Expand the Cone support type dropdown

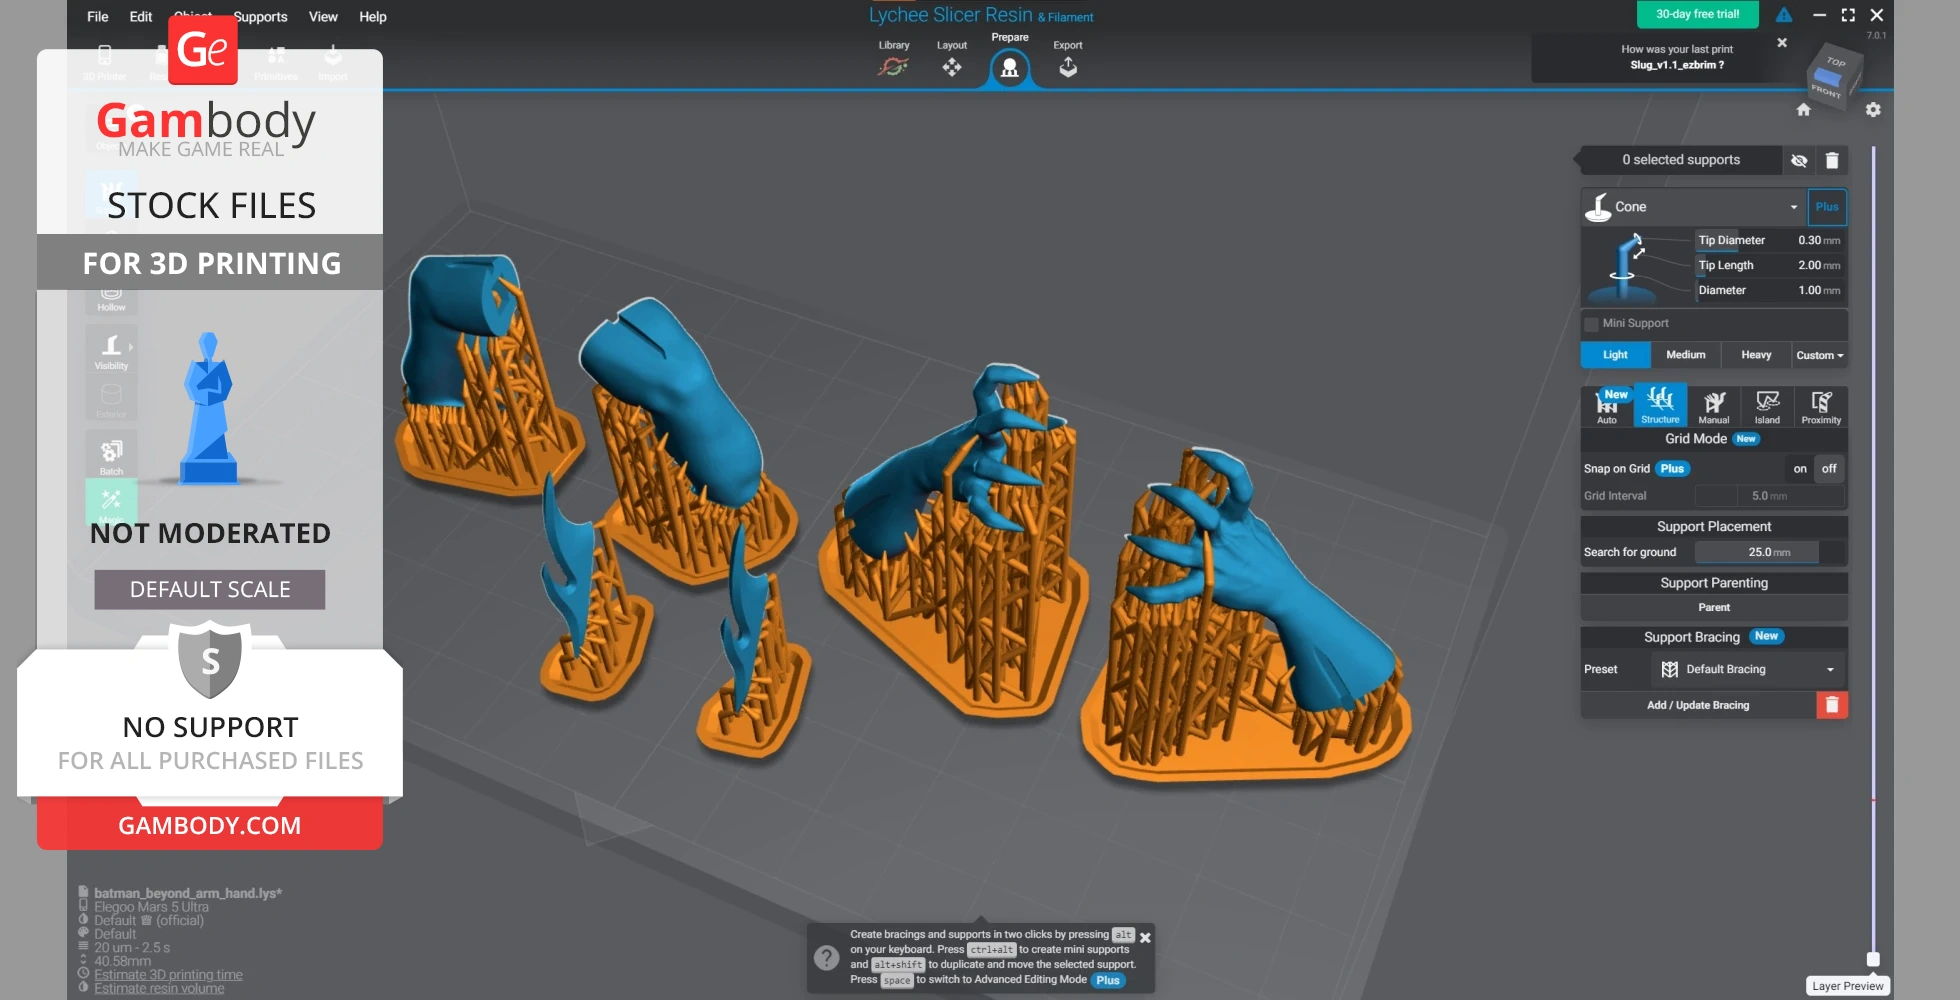[x=1793, y=207]
